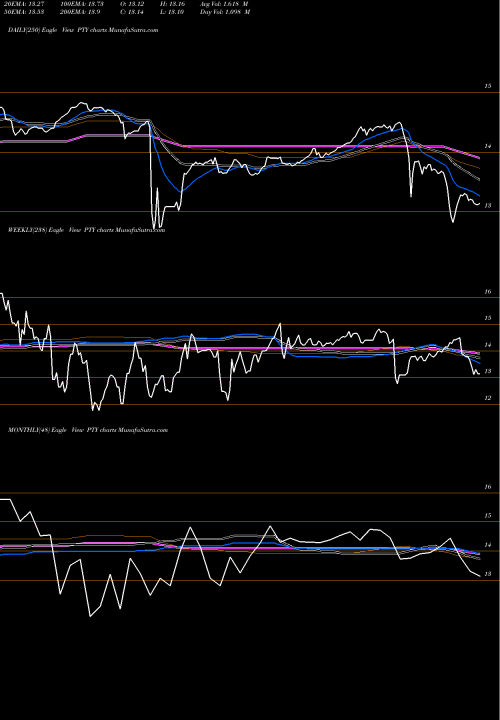Select the high price H: 13.16

coord(173,4)
